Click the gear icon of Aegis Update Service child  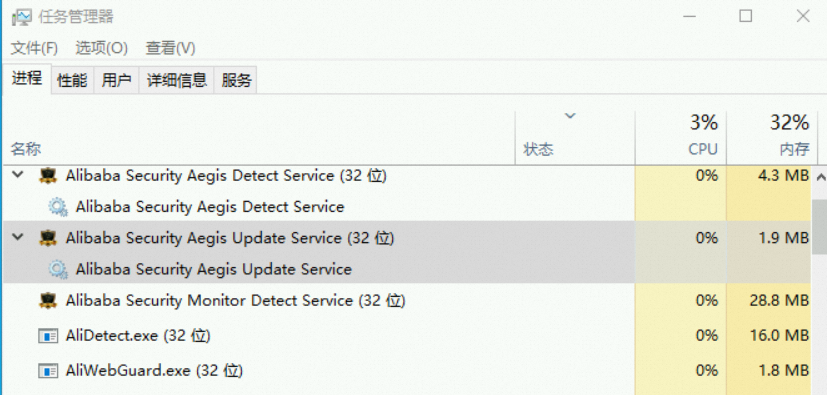(x=58, y=269)
